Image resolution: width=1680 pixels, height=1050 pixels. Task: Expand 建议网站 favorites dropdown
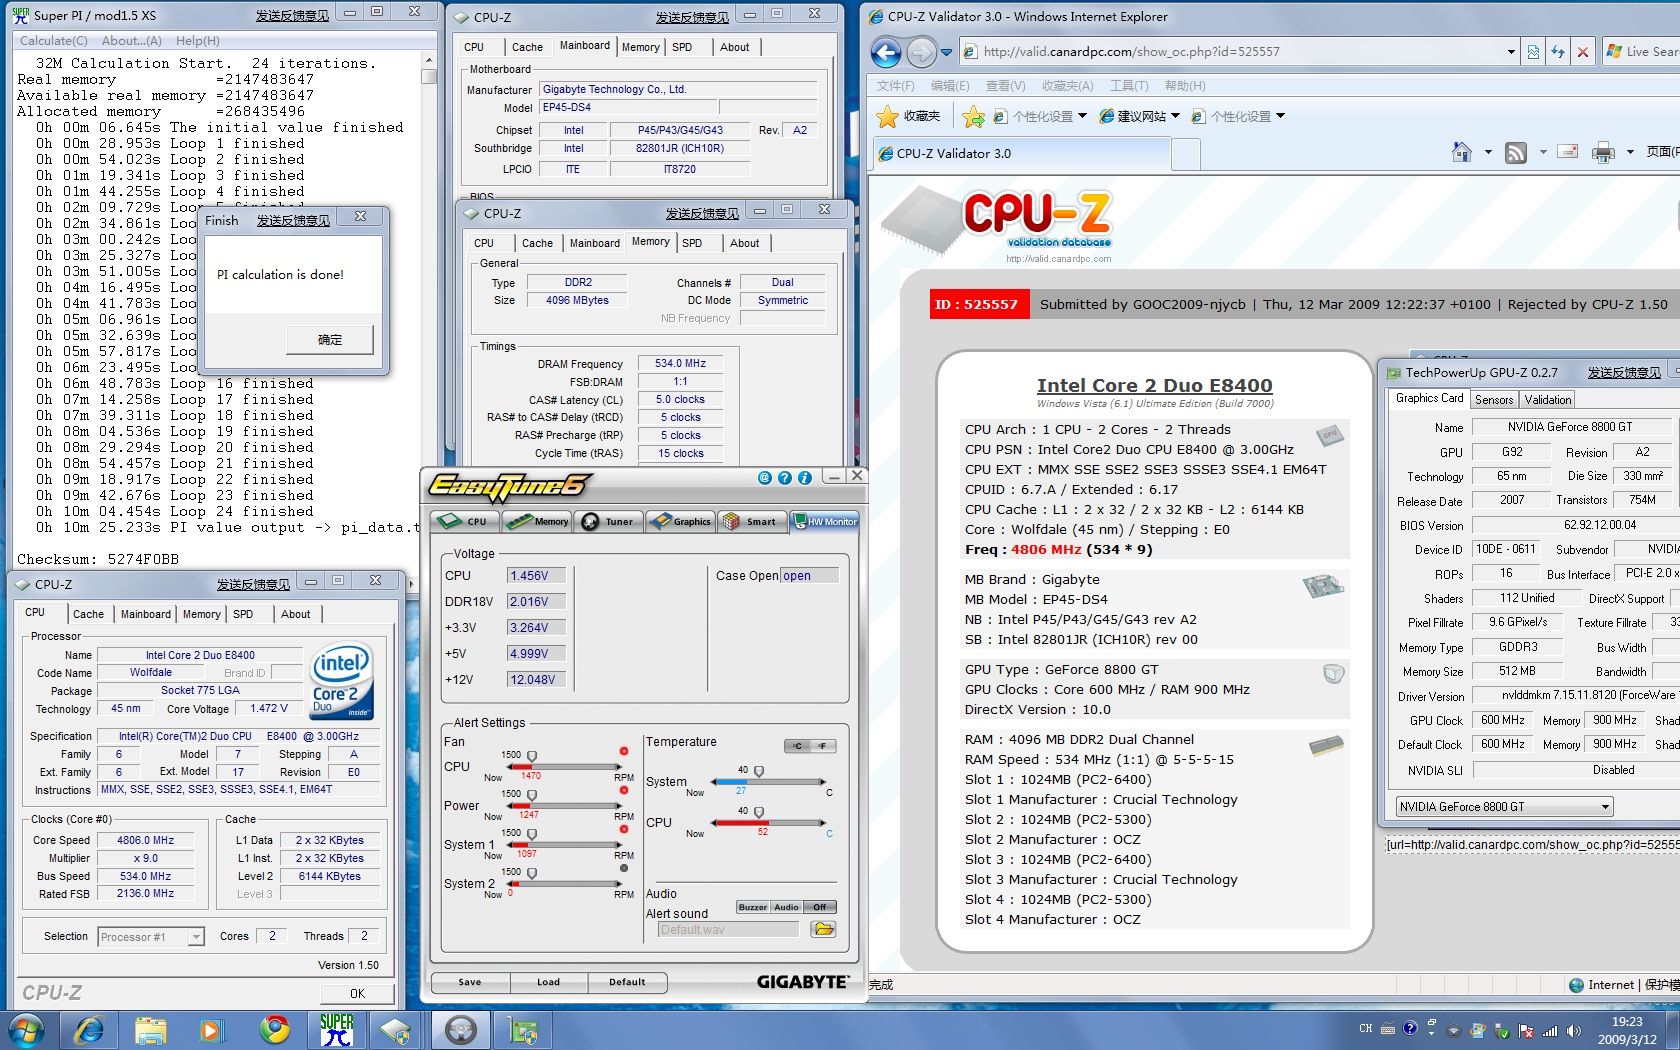[x=1175, y=116]
